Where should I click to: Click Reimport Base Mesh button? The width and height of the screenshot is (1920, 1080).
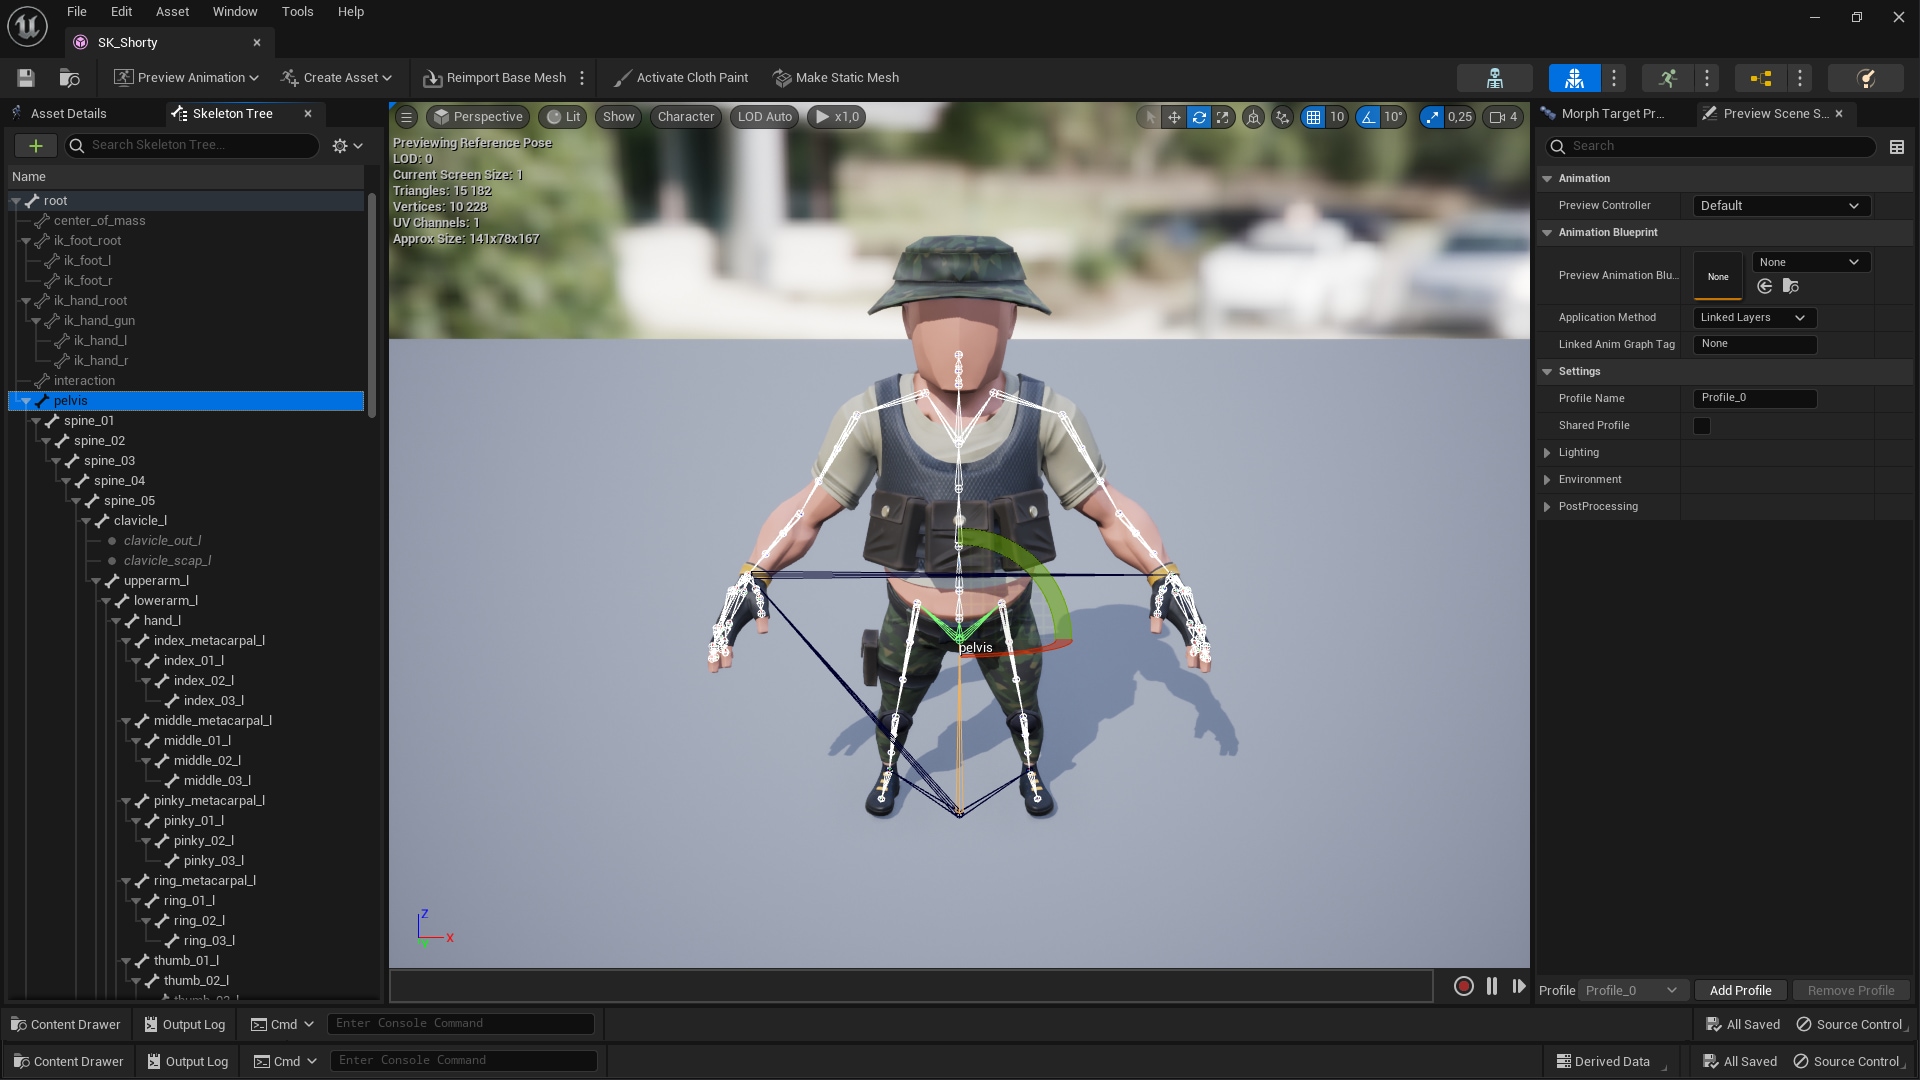[495, 78]
